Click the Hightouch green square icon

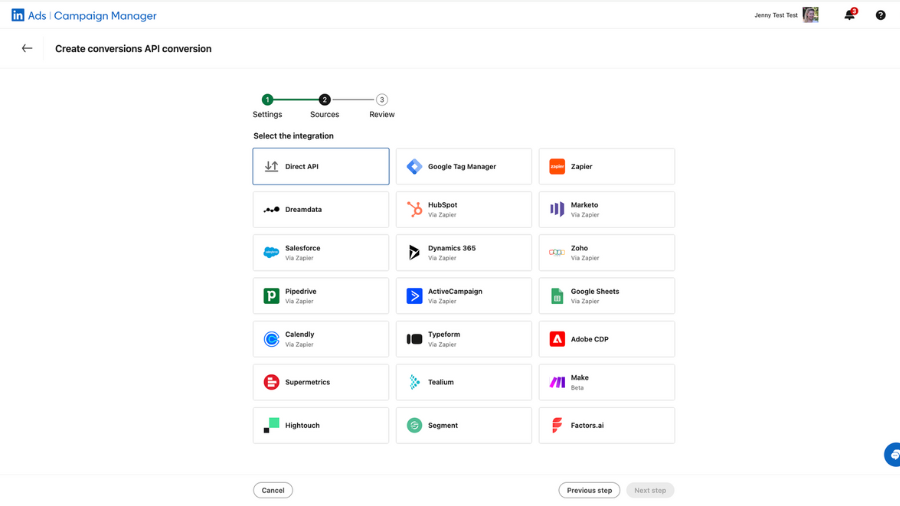[271, 425]
